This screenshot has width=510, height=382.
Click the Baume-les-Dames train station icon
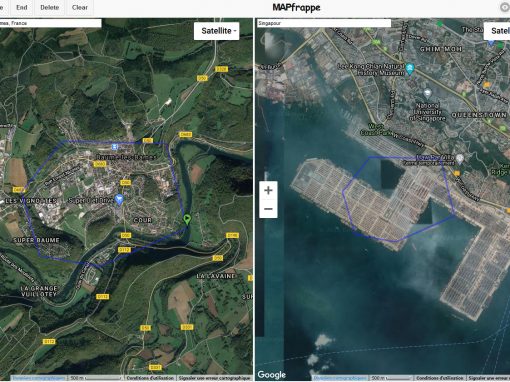click(115, 147)
